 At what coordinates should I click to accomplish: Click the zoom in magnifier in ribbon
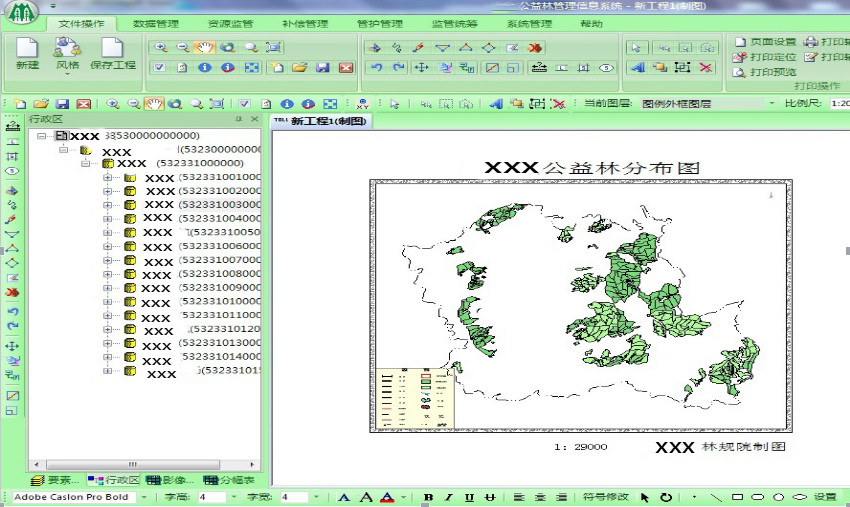(x=161, y=47)
